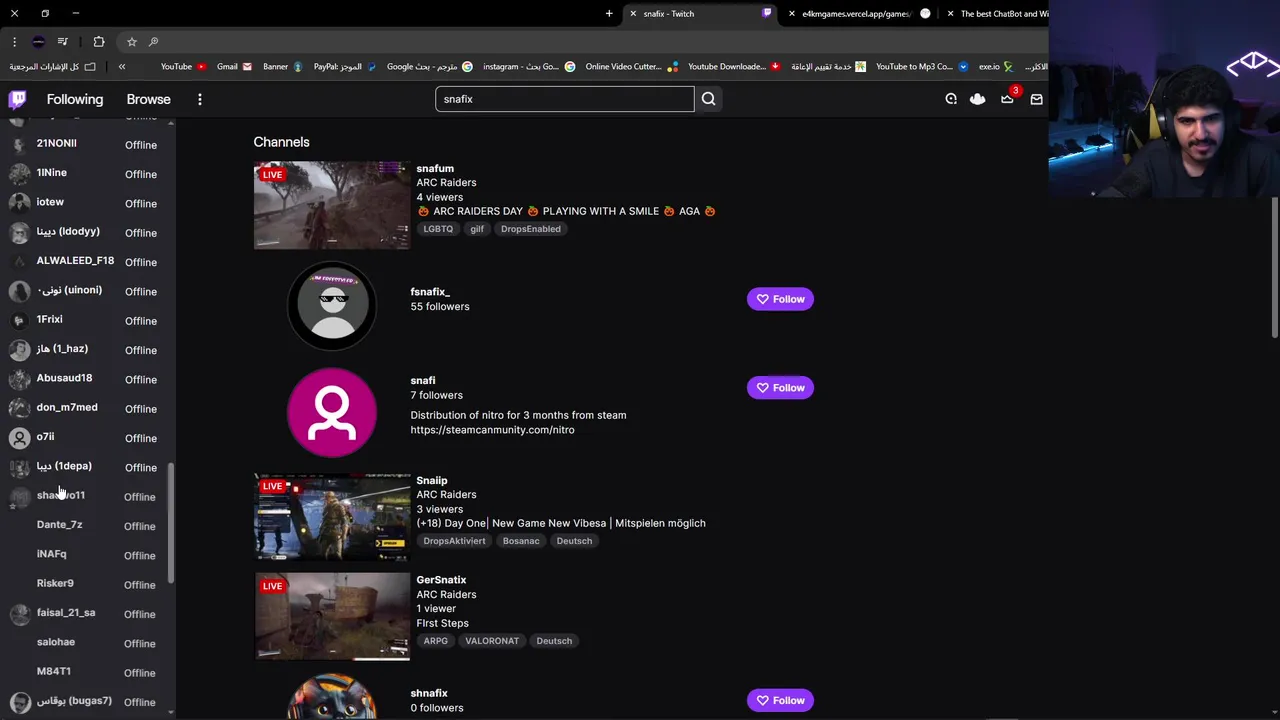The height and width of the screenshot is (720, 1280).
Task: Open steamcanmunity.com/nitro link text
Action: coord(492,430)
